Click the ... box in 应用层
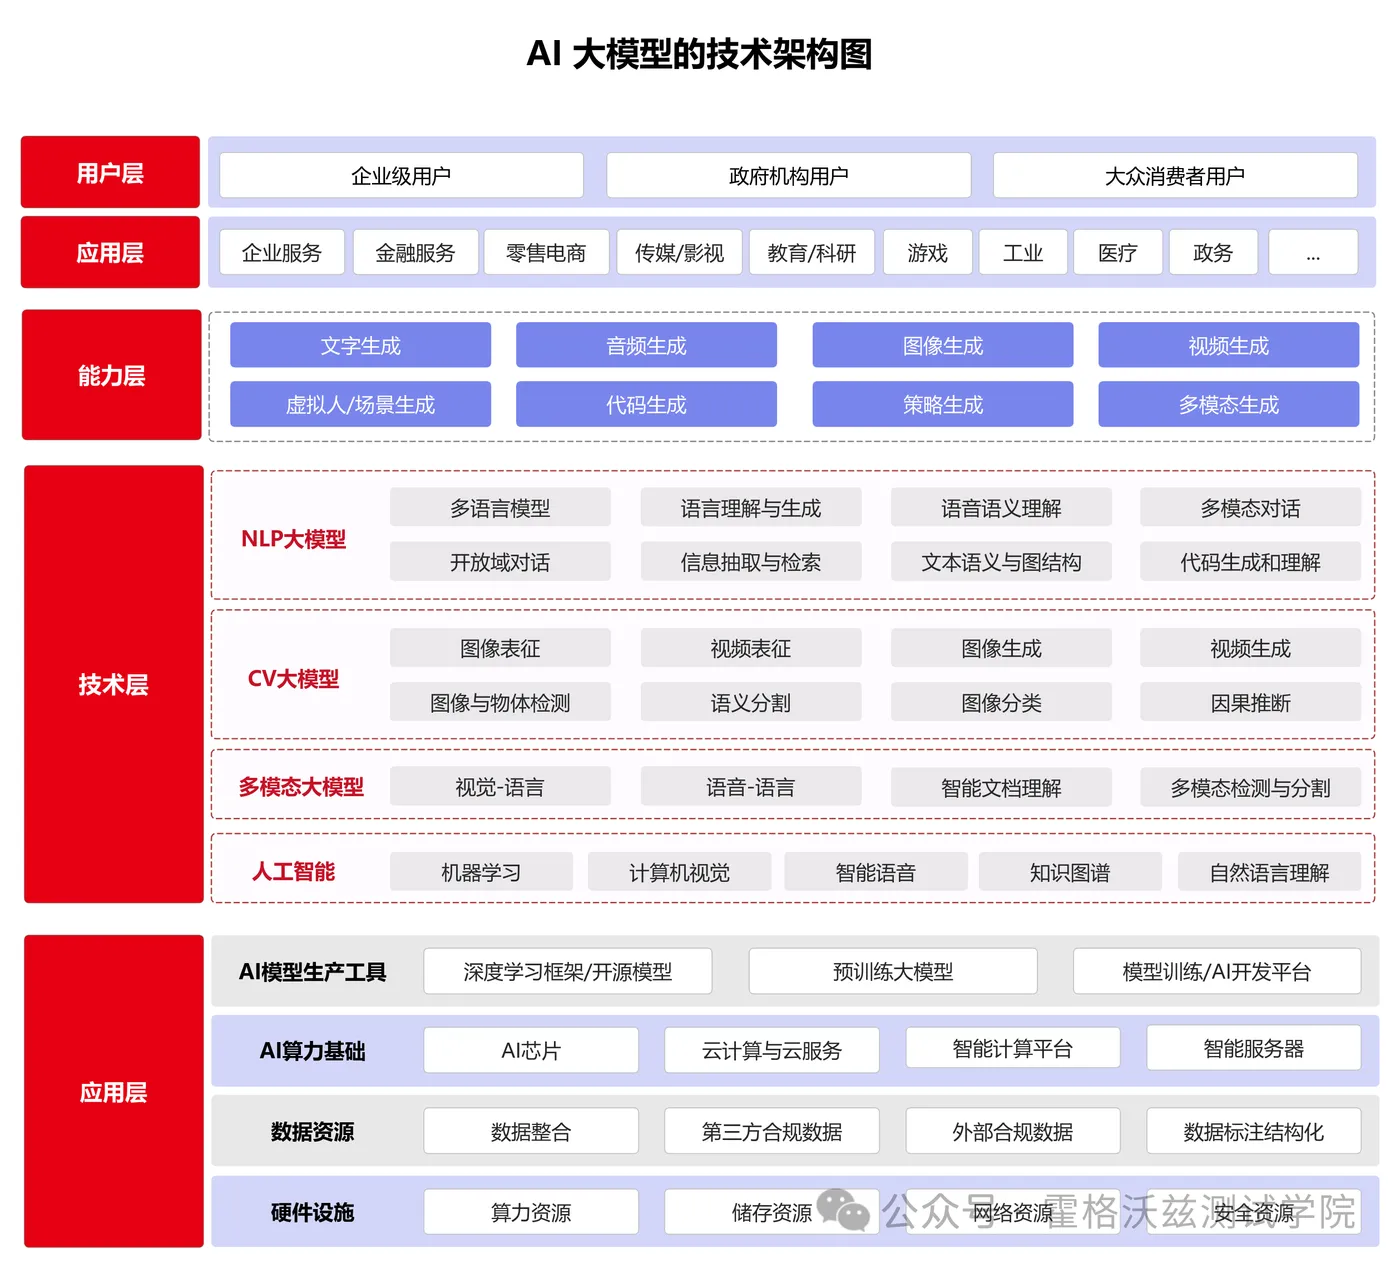 pyautogui.click(x=1313, y=252)
